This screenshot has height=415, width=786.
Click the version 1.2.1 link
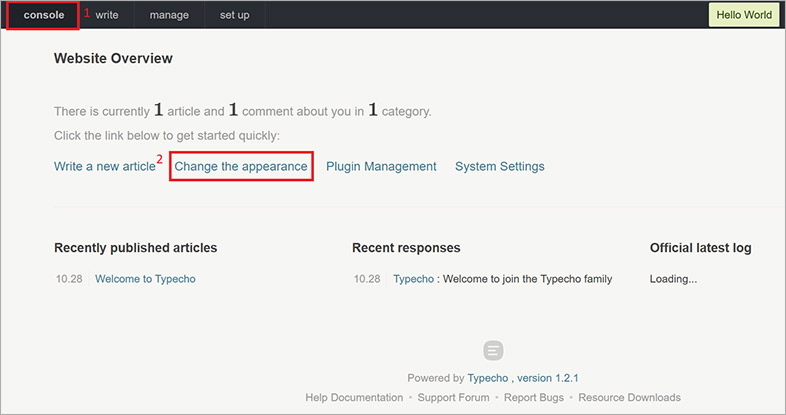click(x=547, y=378)
